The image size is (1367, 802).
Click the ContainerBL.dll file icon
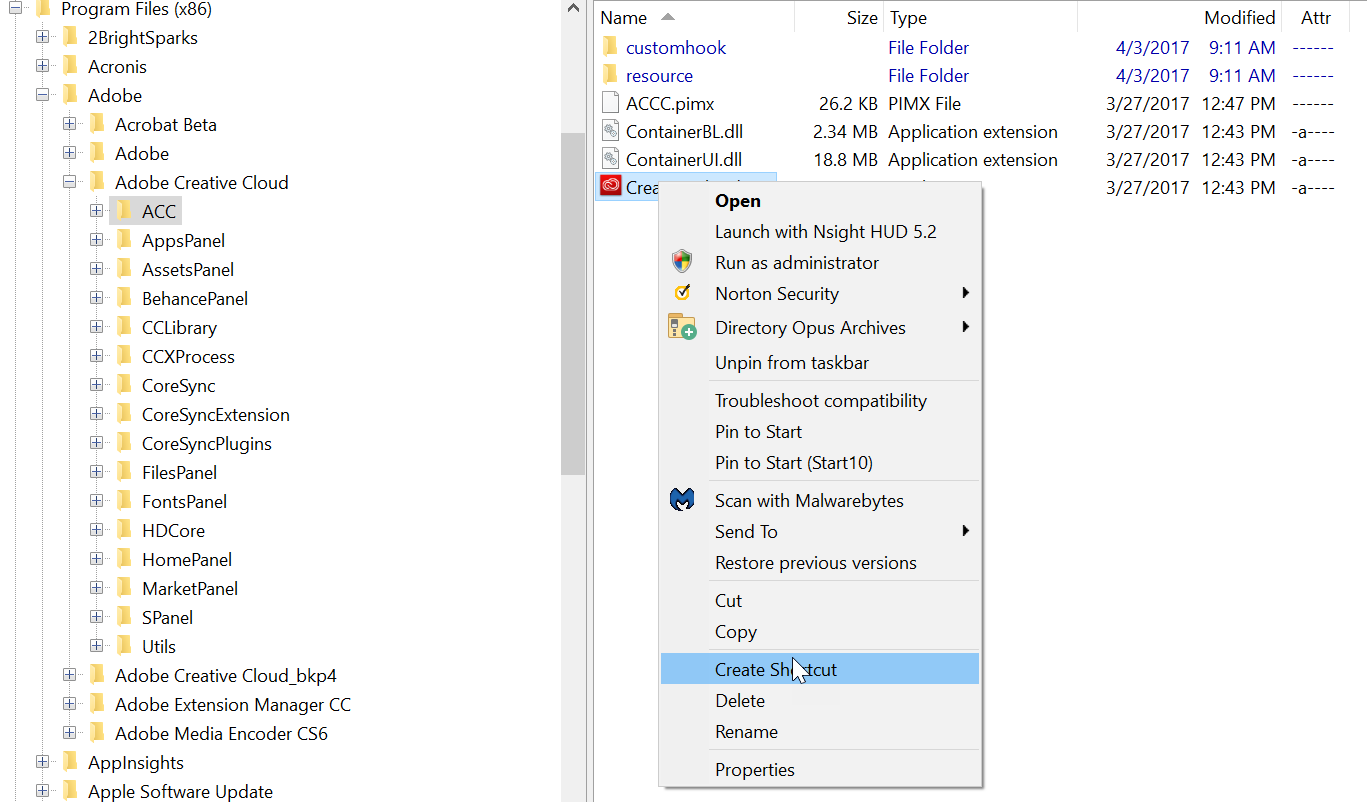(611, 131)
